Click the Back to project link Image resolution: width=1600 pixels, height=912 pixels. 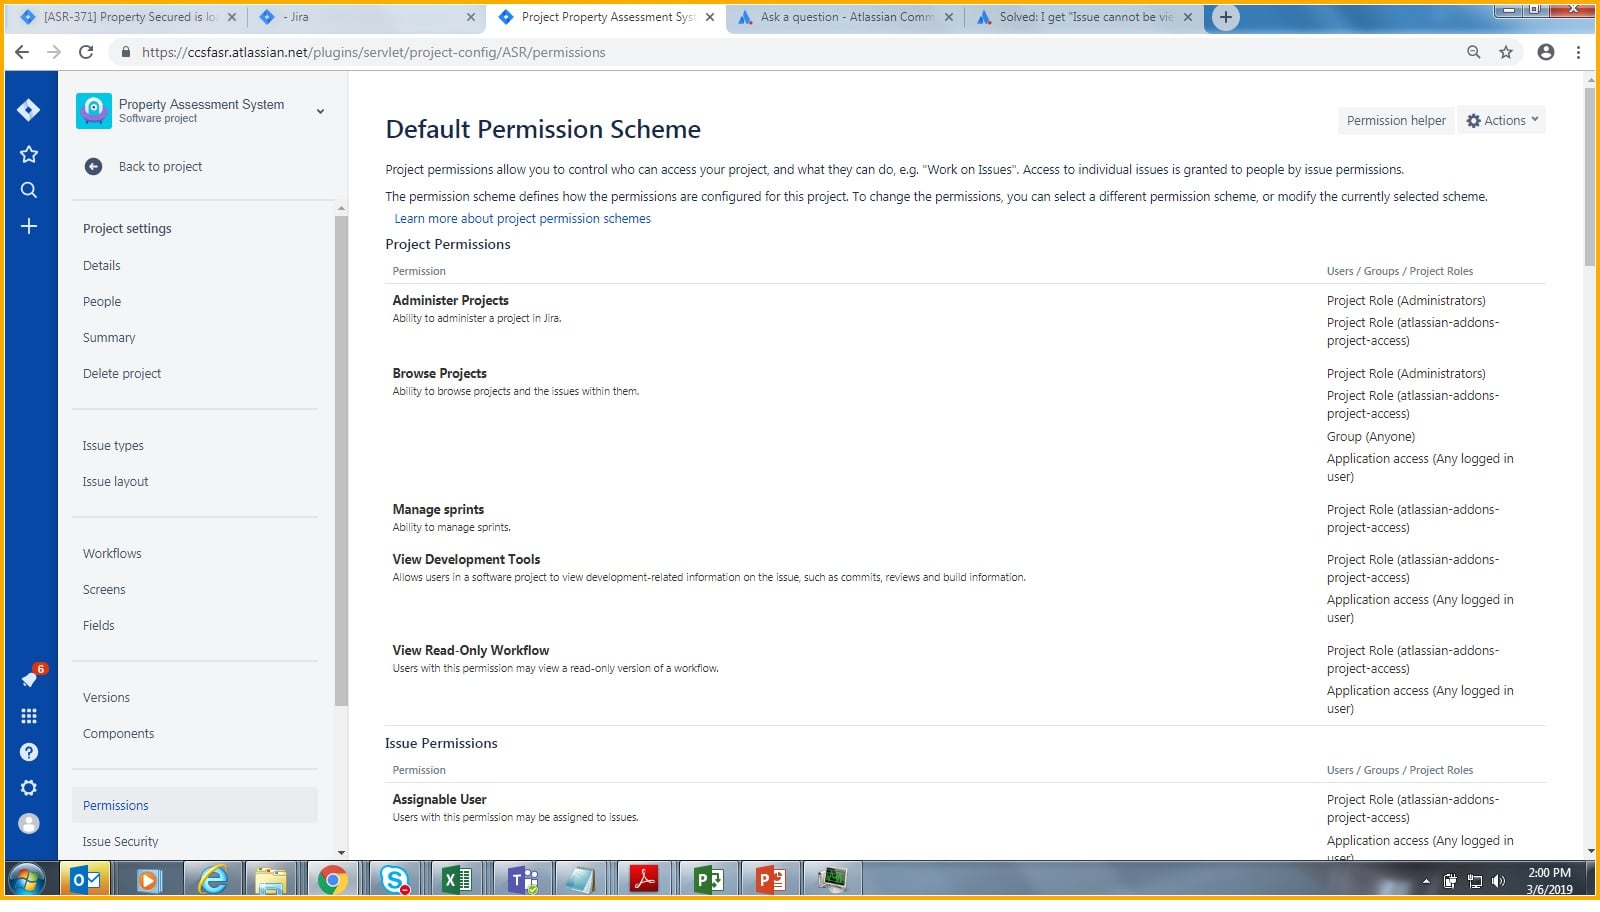160,167
